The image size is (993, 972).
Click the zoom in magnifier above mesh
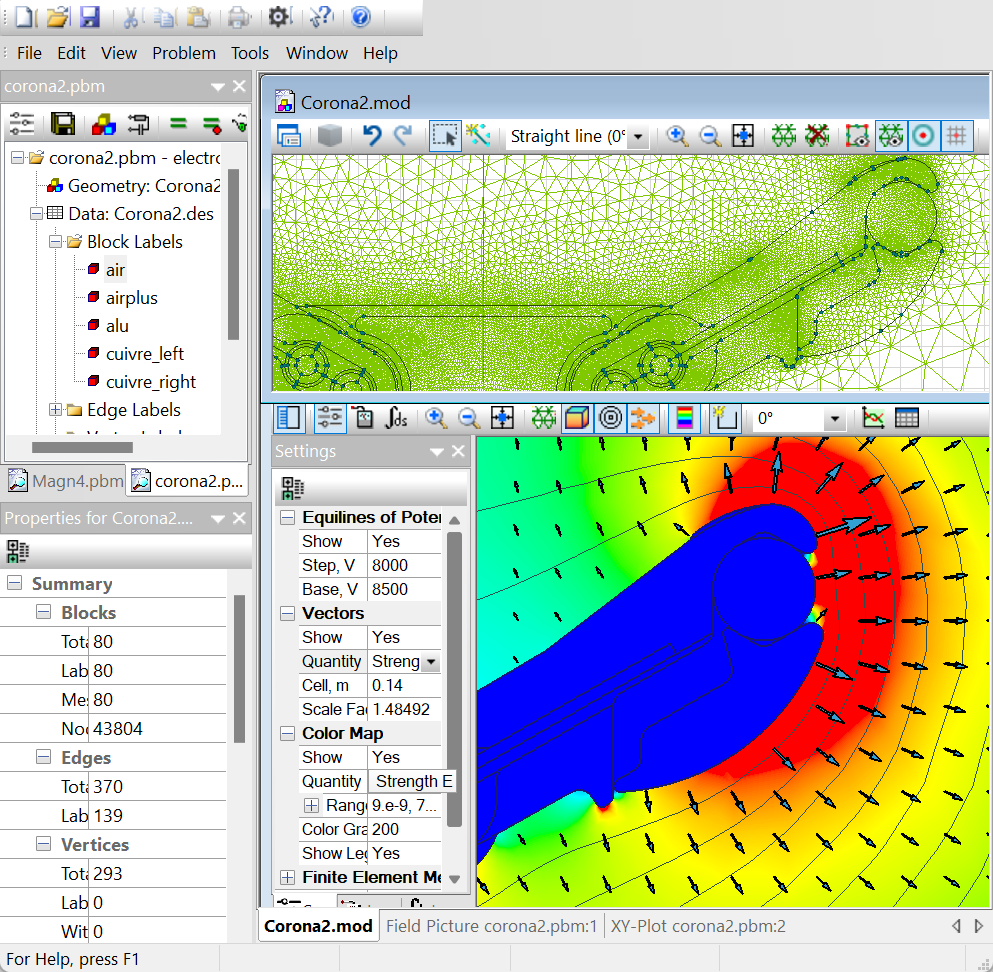pyautogui.click(x=677, y=136)
